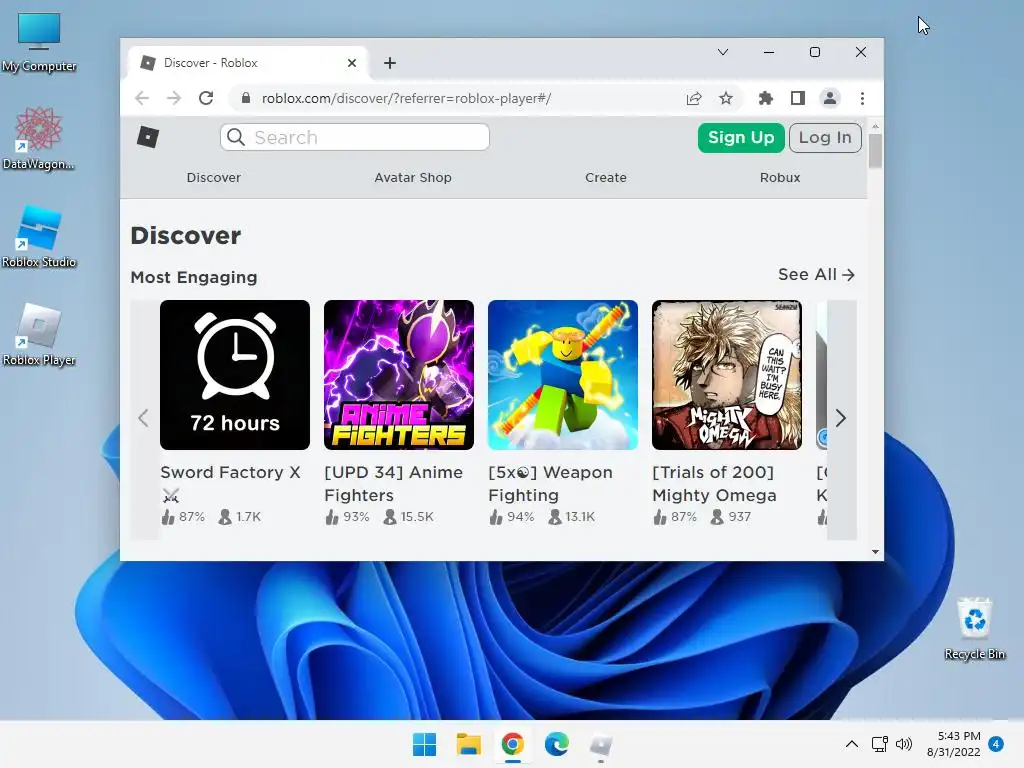Click the Roblox logo icon in the page header

coord(148,137)
